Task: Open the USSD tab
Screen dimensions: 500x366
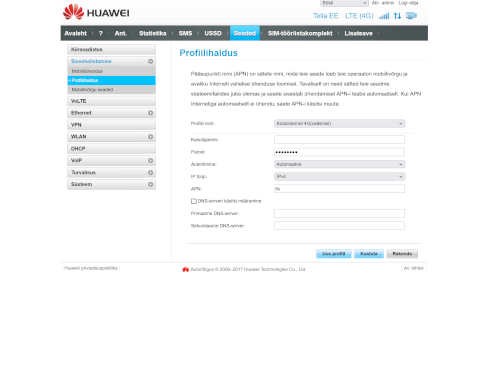Action: 213,33
